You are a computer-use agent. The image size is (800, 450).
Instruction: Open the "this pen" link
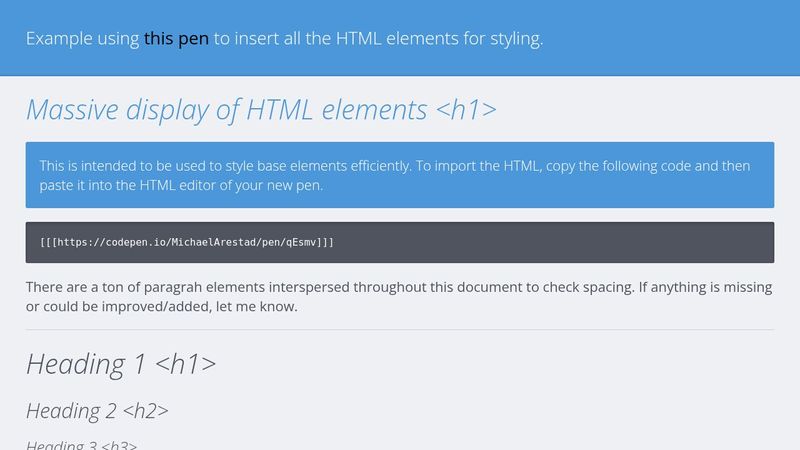coord(176,39)
